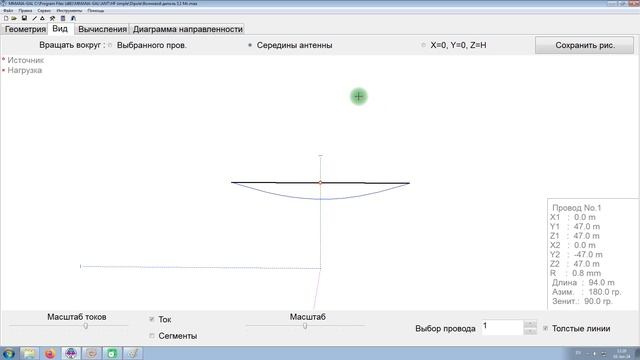Click the R : 0.8 mm value
Viewport: 640px width, 360px height.
pyautogui.click(x=576, y=273)
